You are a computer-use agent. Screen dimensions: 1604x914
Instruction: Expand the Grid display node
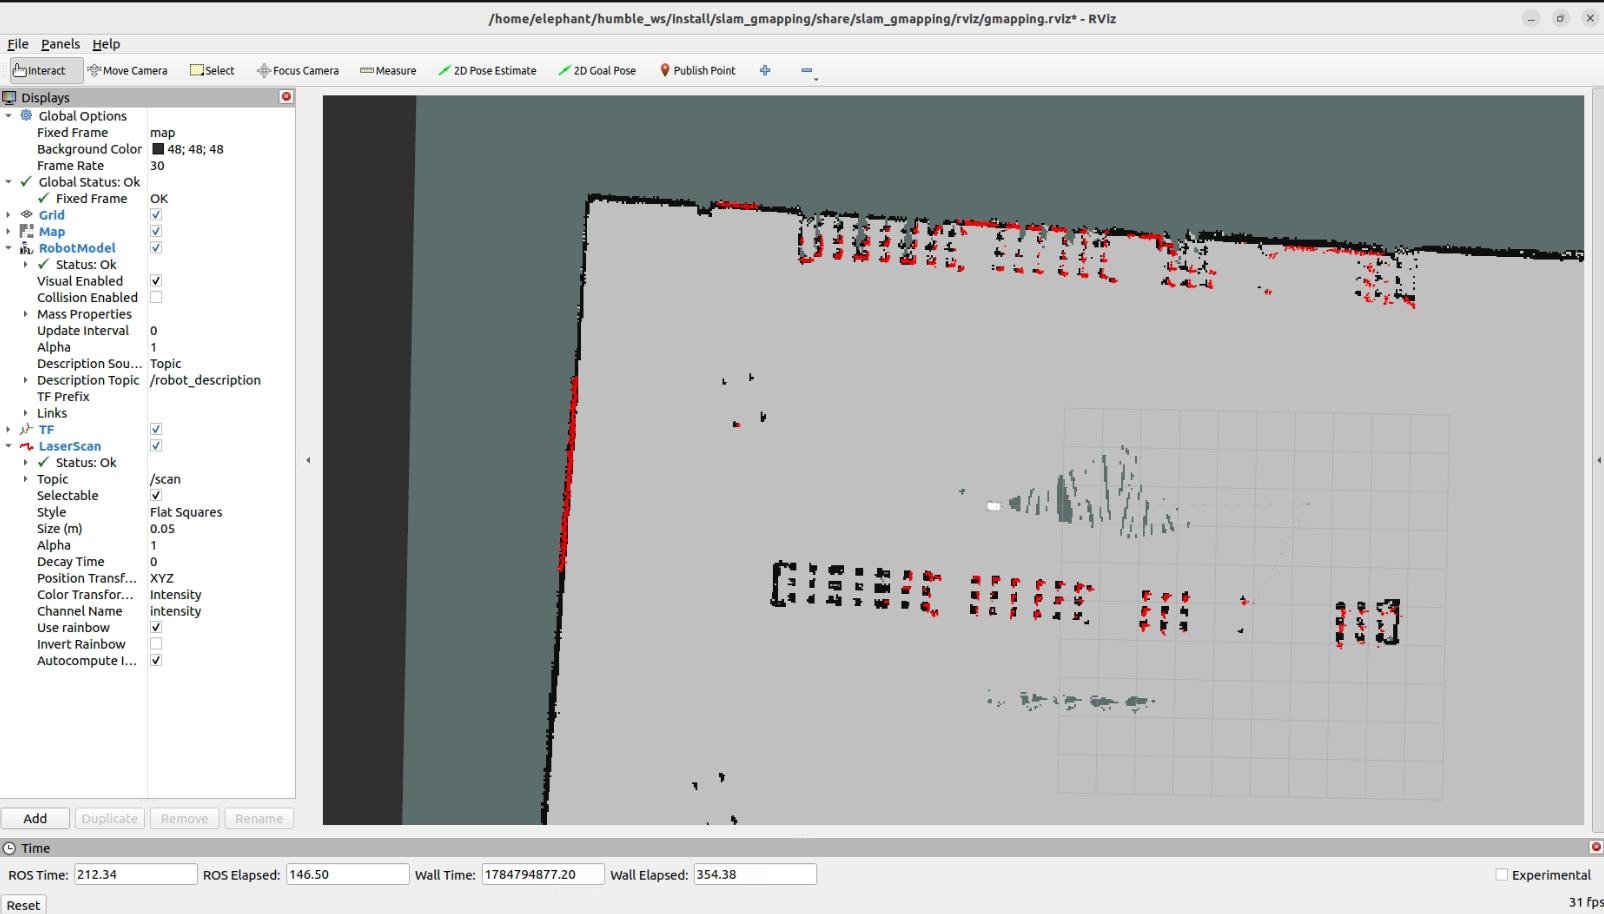click(9, 215)
